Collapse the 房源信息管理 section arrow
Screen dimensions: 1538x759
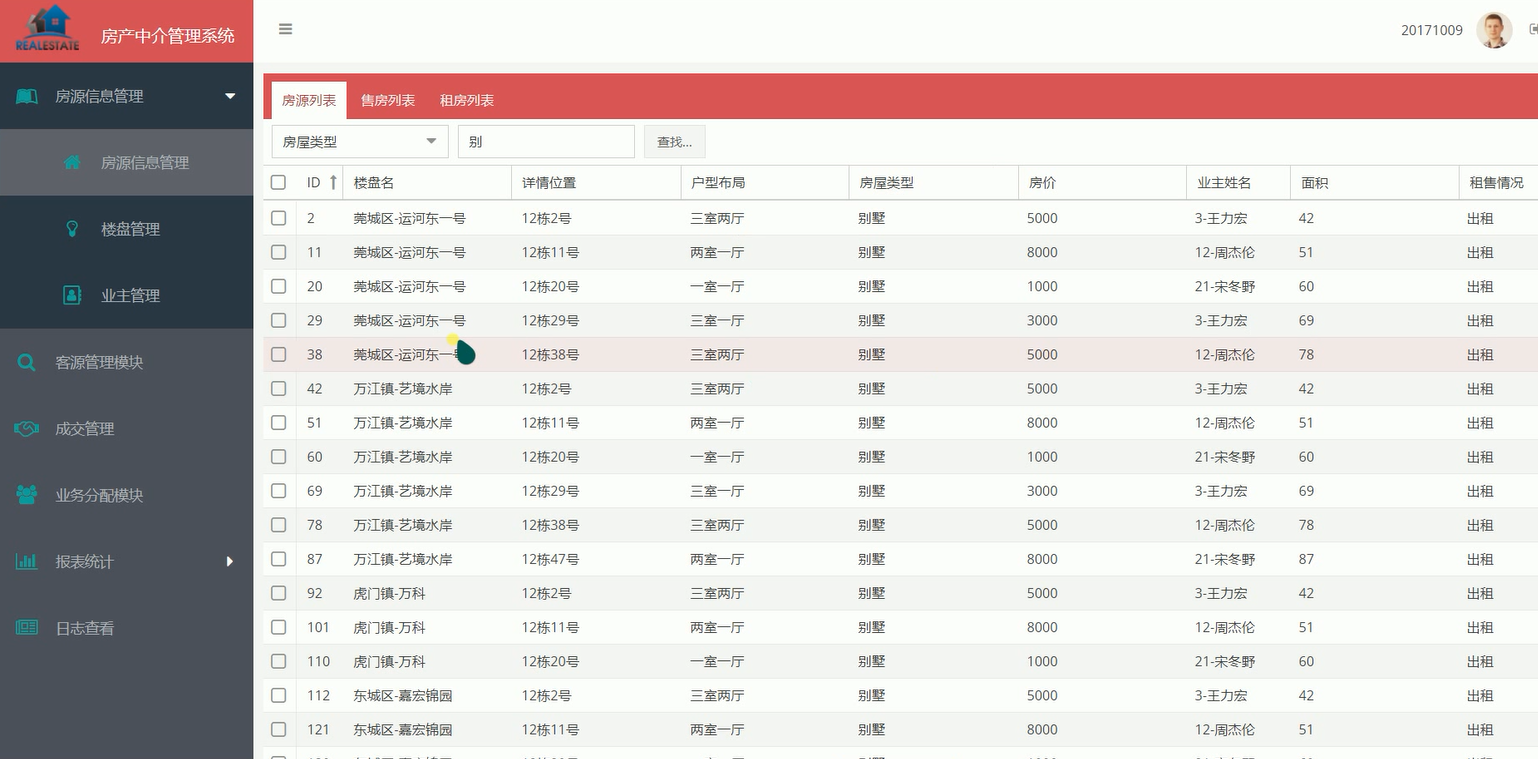(x=230, y=96)
